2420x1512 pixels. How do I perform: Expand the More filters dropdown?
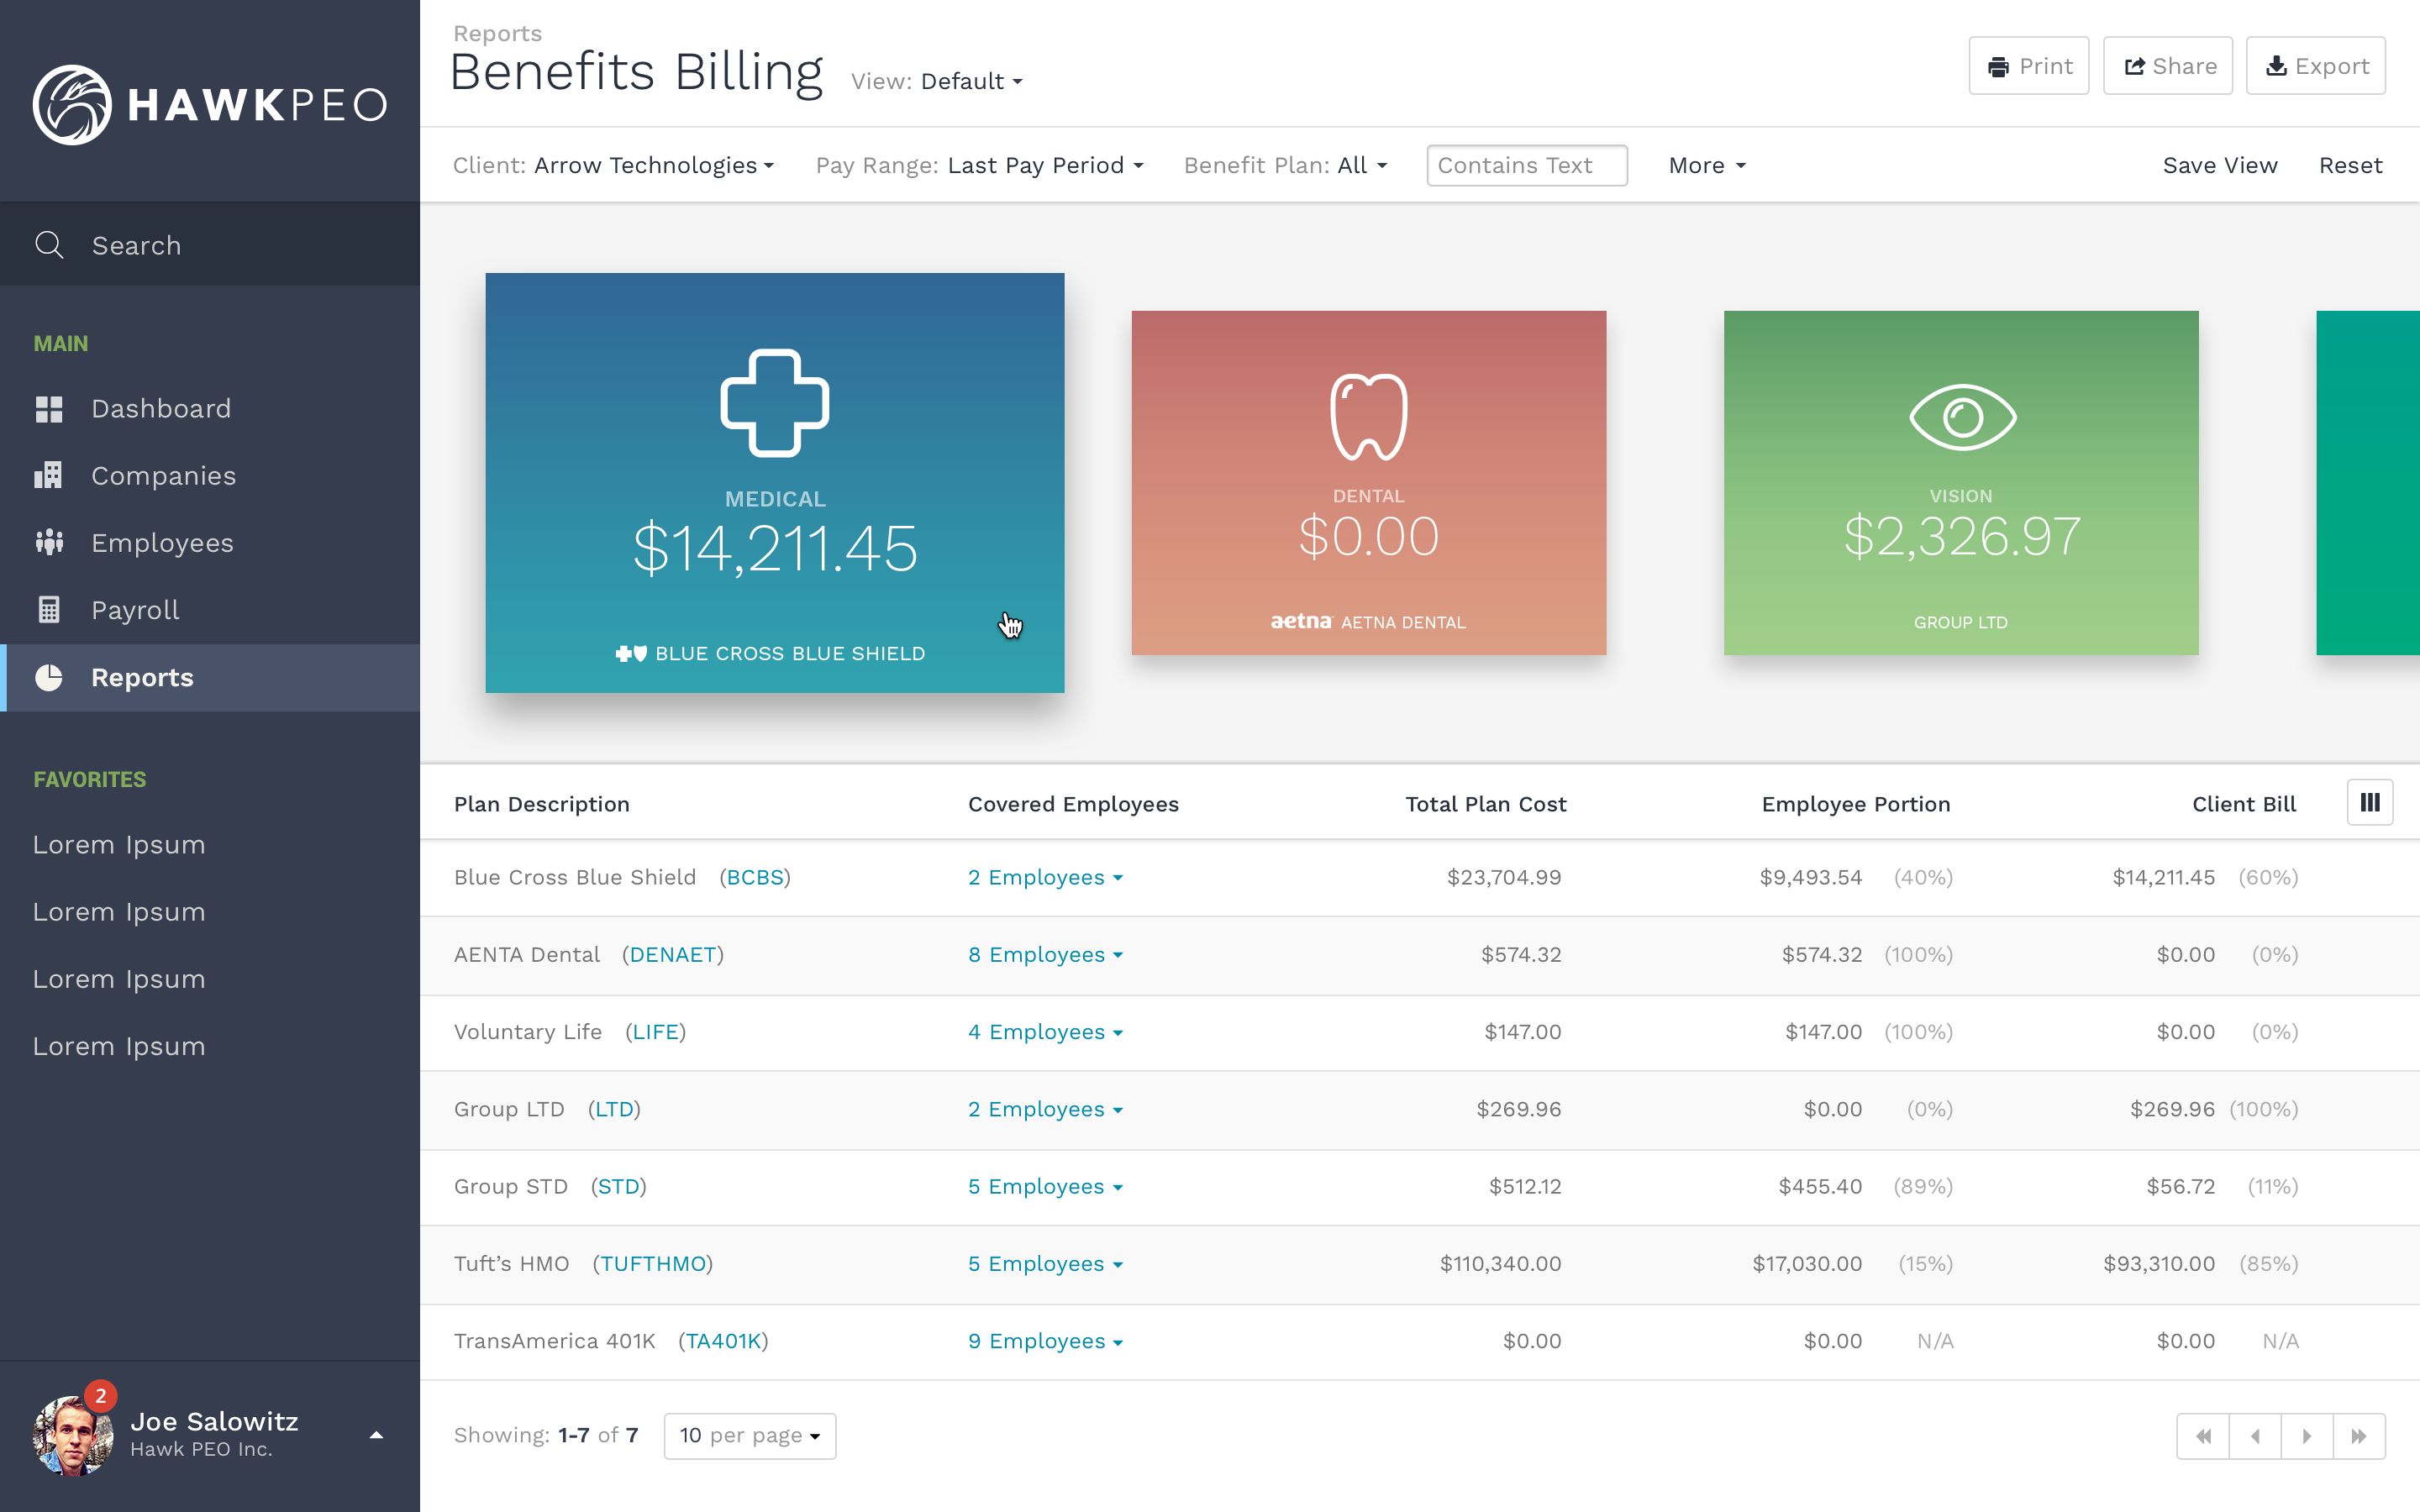pyautogui.click(x=1707, y=165)
